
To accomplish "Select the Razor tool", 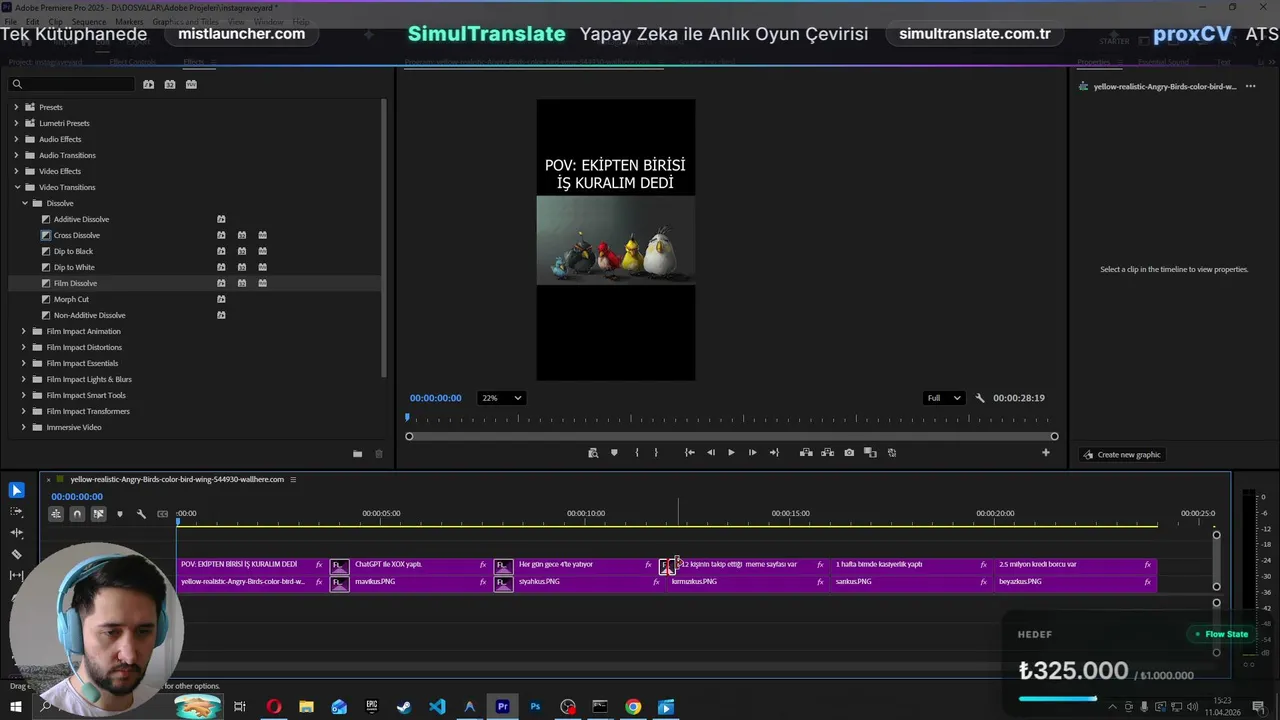I will (x=16, y=554).
